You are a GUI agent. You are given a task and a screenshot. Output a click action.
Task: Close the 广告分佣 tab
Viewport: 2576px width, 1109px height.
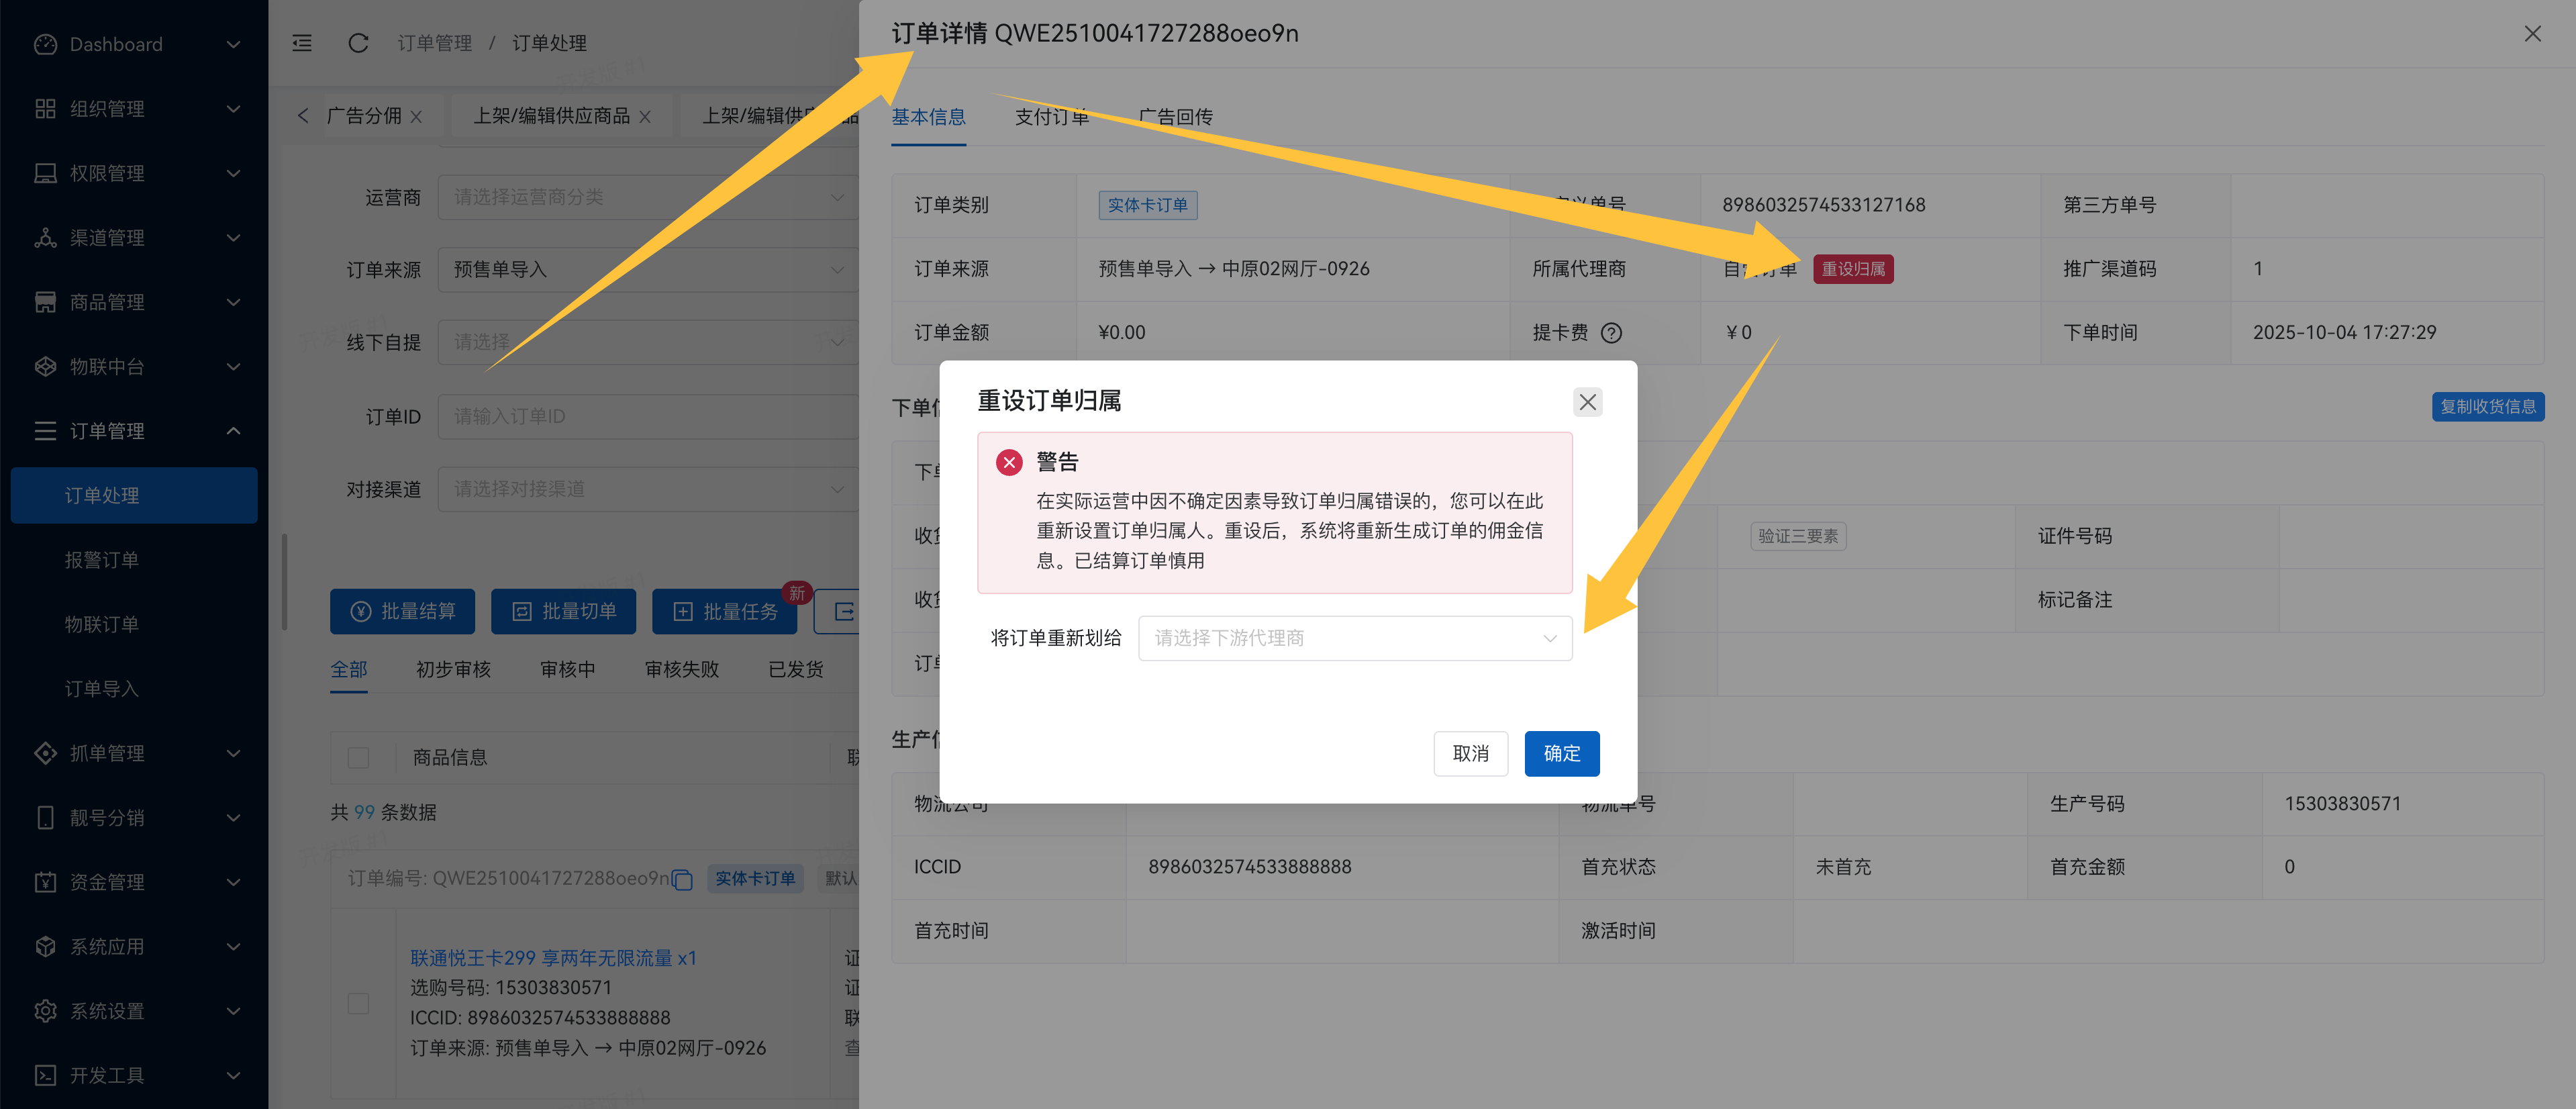coord(416,117)
